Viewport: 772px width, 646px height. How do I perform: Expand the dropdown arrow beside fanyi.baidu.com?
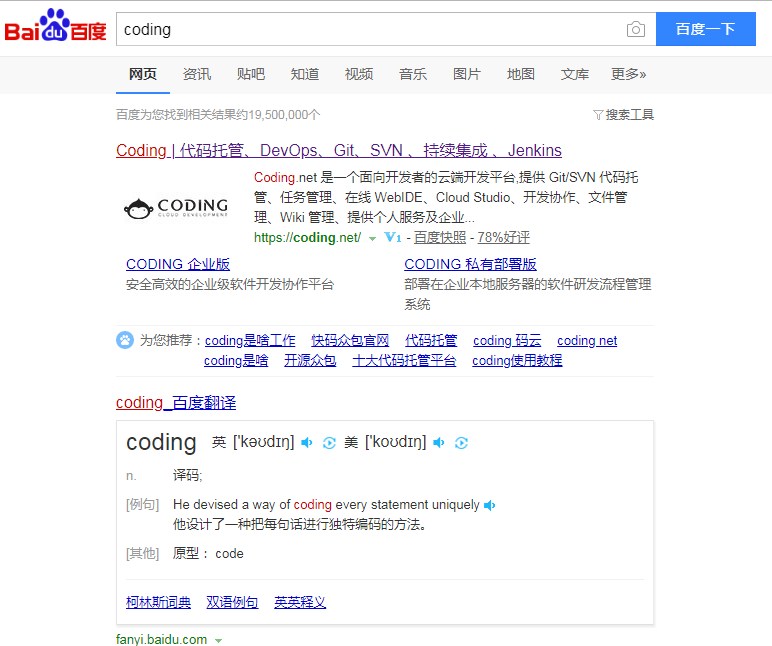pos(218,641)
